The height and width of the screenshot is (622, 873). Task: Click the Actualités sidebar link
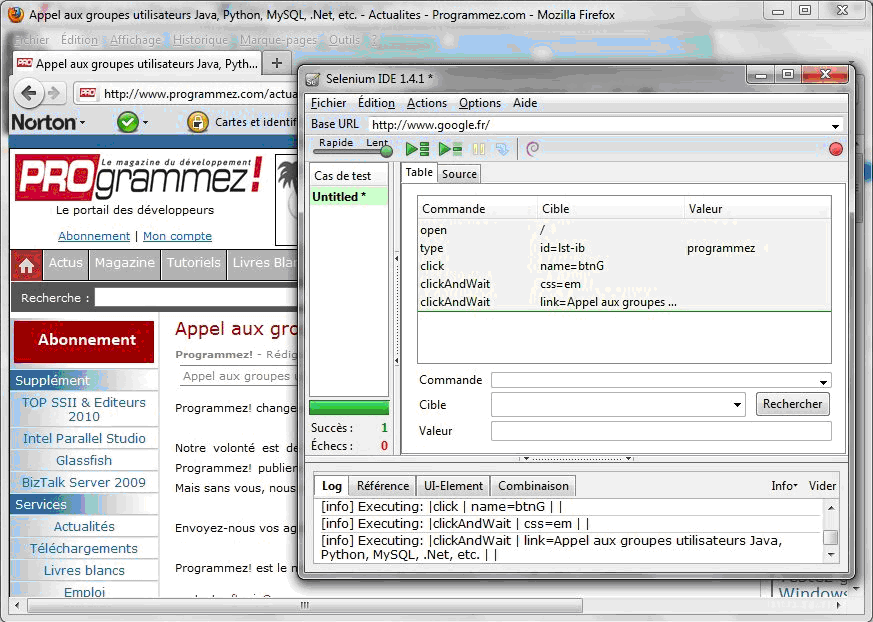pos(84,526)
